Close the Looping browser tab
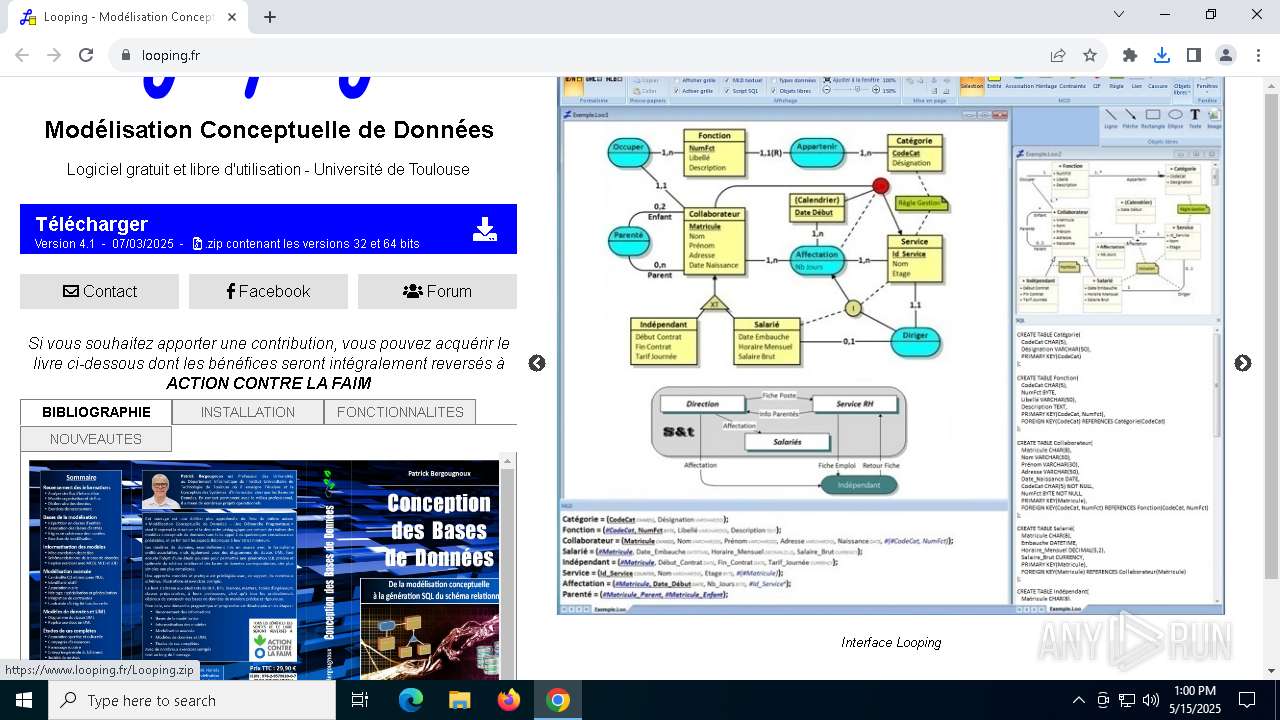1280x720 pixels. click(232, 17)
